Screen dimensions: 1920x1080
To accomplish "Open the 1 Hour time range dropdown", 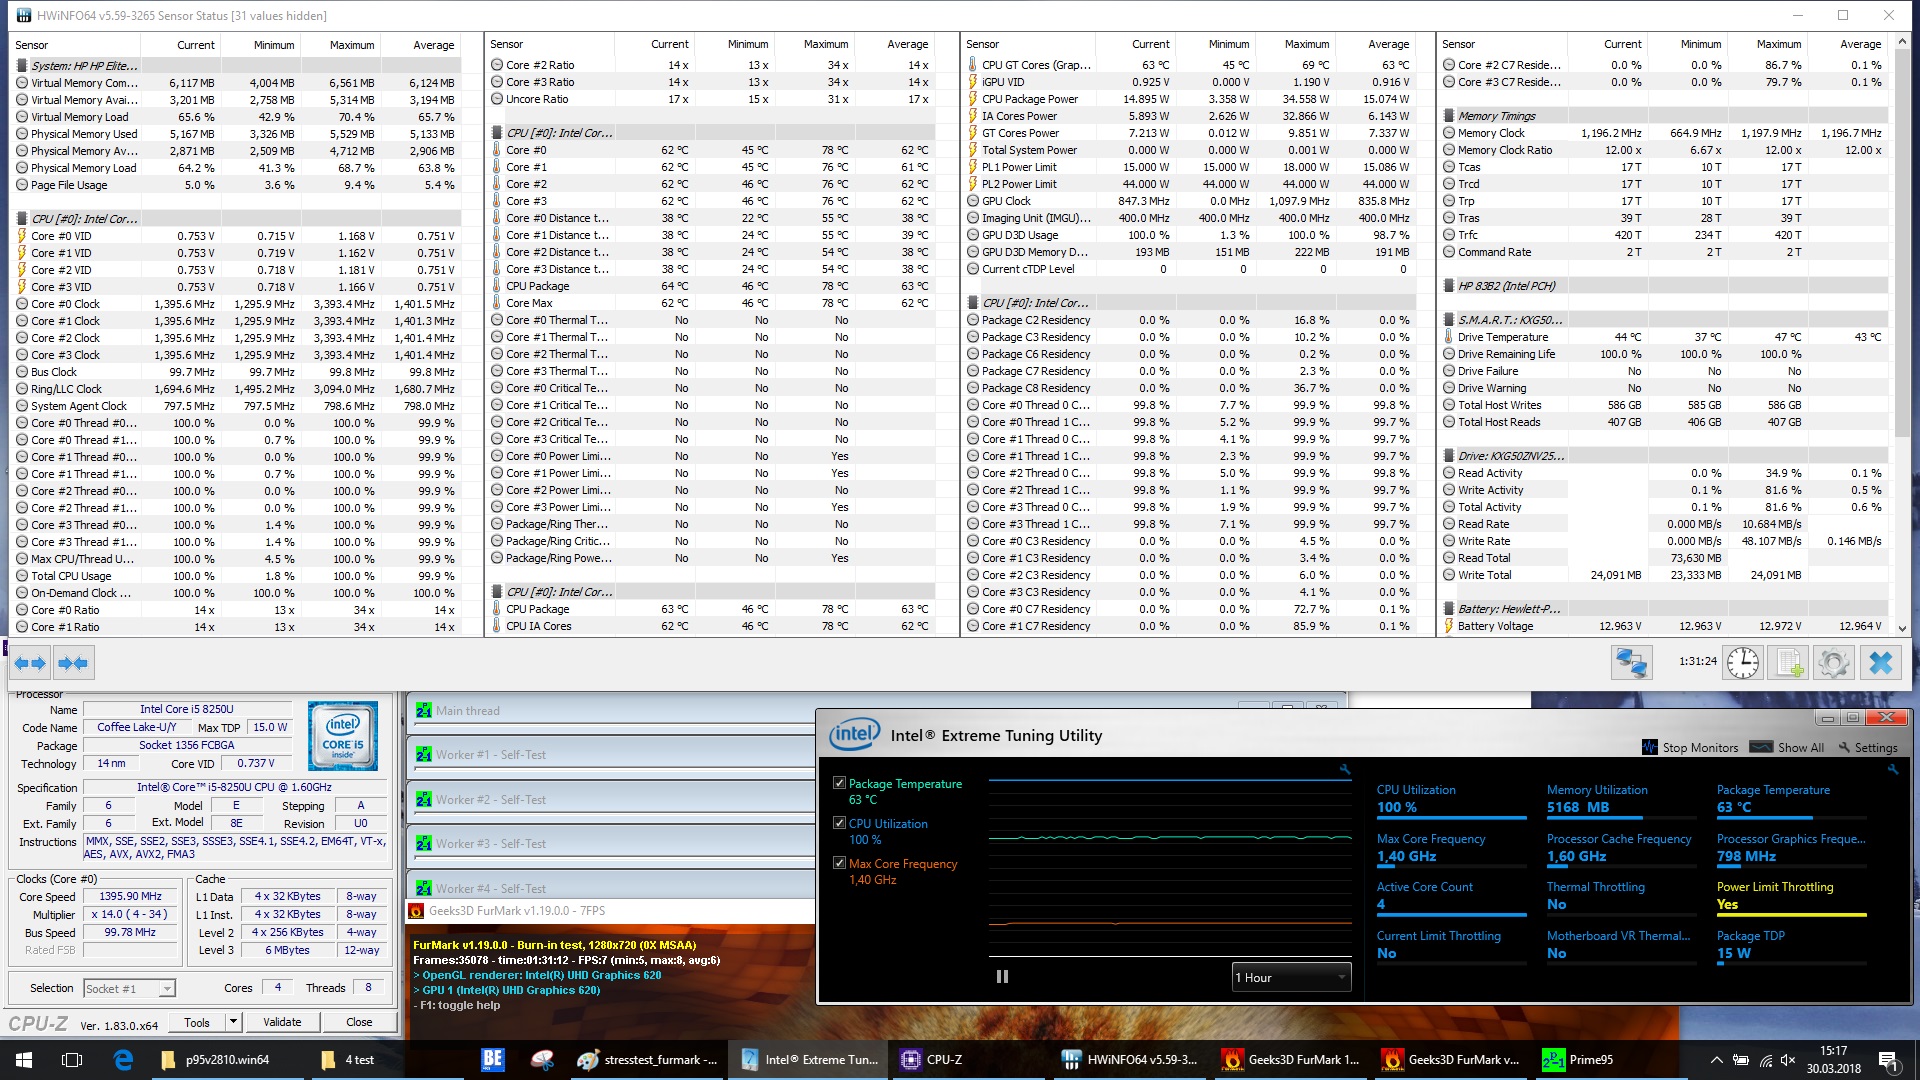I will click(x=1290, y=977).
